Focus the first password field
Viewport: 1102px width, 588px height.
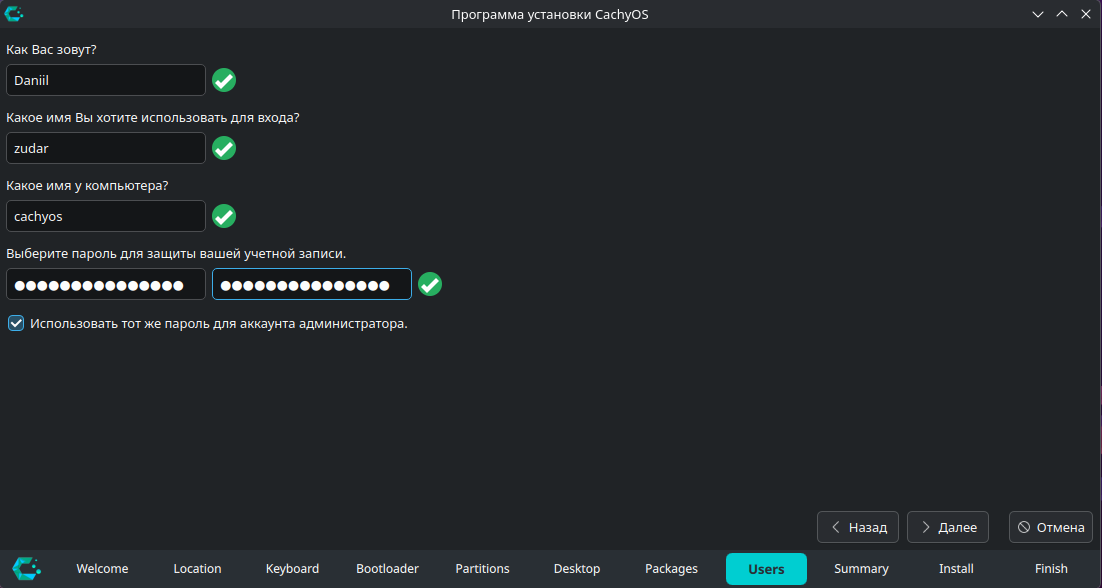click(x=105, y=285)
